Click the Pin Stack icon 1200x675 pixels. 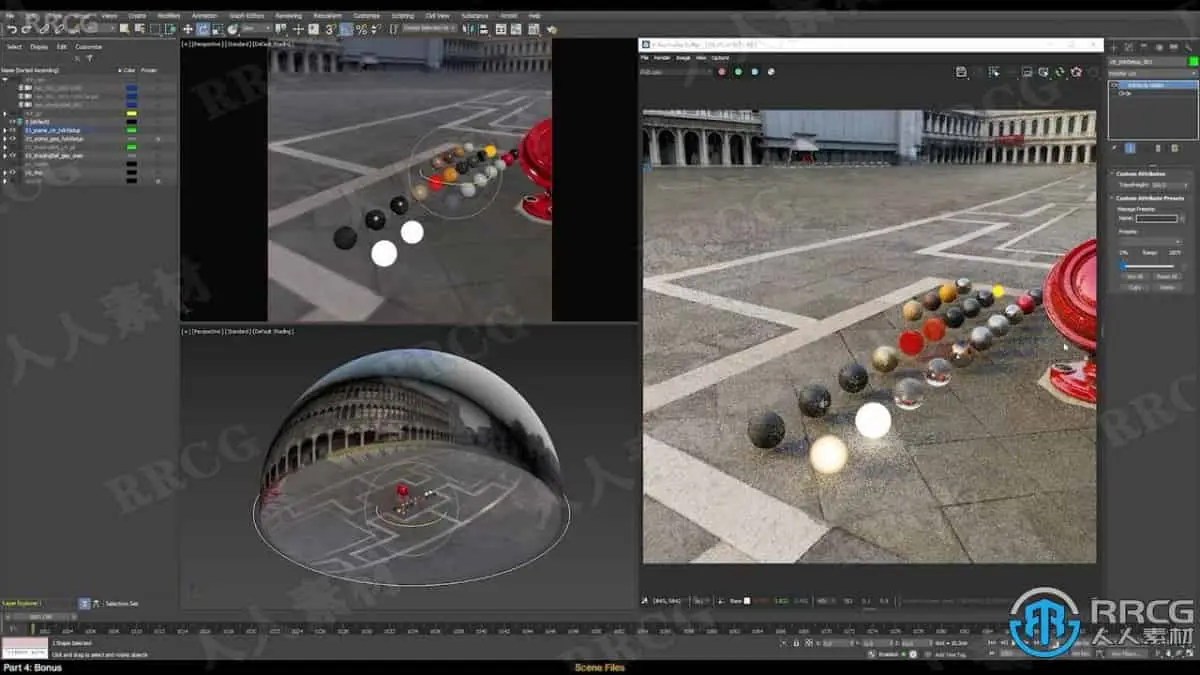coord(1114,148)
